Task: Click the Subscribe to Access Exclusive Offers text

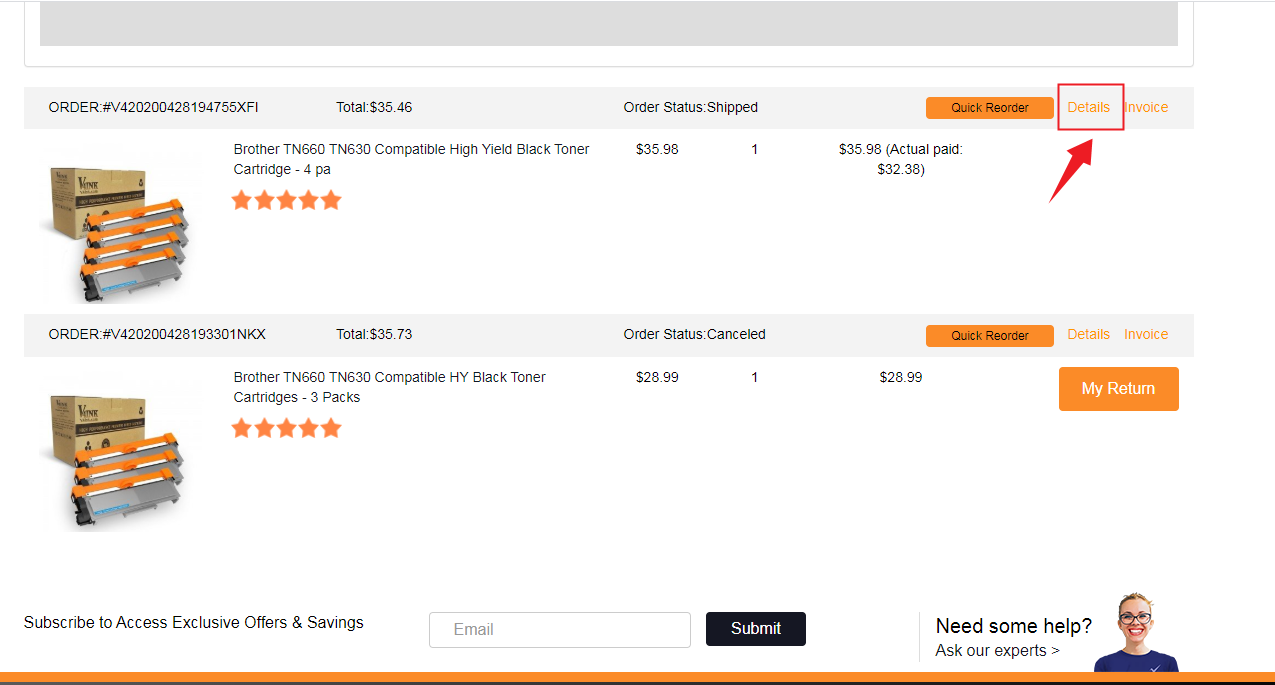Action: (194, 623)
